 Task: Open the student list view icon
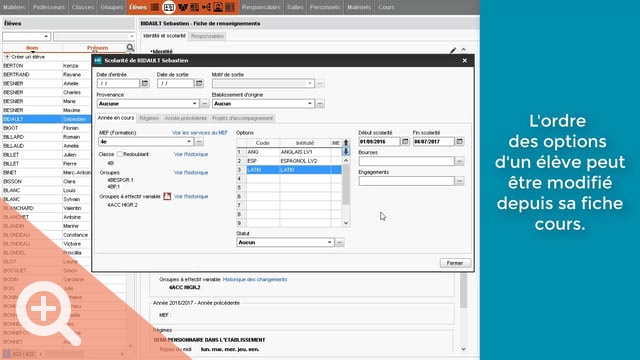pos(155,7)
